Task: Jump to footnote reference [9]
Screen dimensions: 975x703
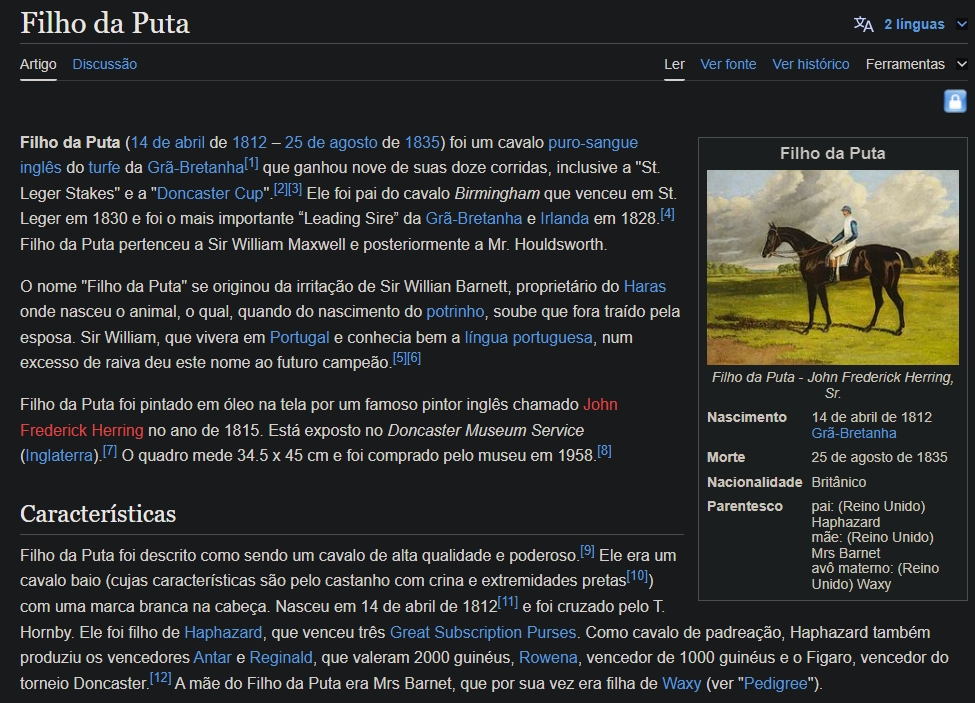Action: coord(588,551)
